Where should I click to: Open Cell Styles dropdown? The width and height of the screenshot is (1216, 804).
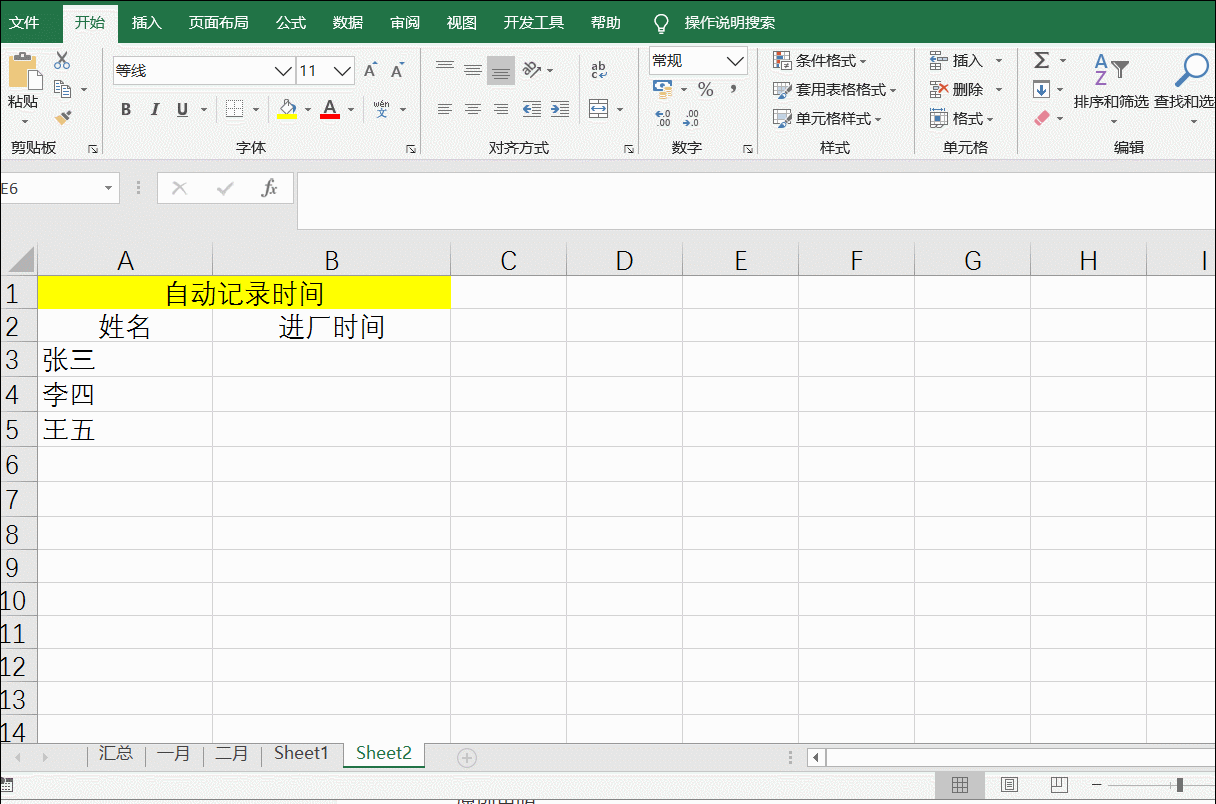tap(827, 119)
